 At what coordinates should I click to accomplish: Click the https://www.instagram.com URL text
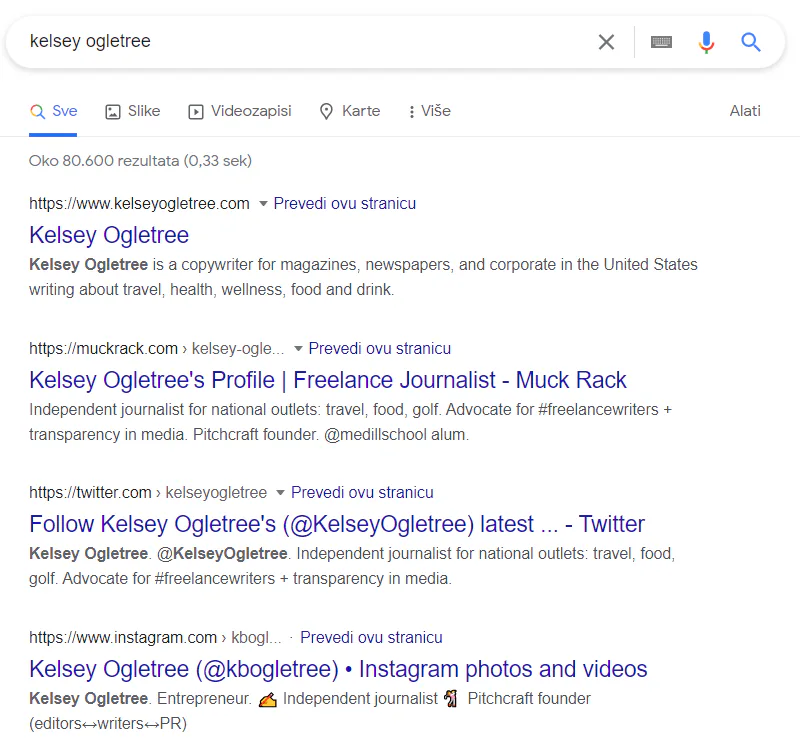click(123, 637)
